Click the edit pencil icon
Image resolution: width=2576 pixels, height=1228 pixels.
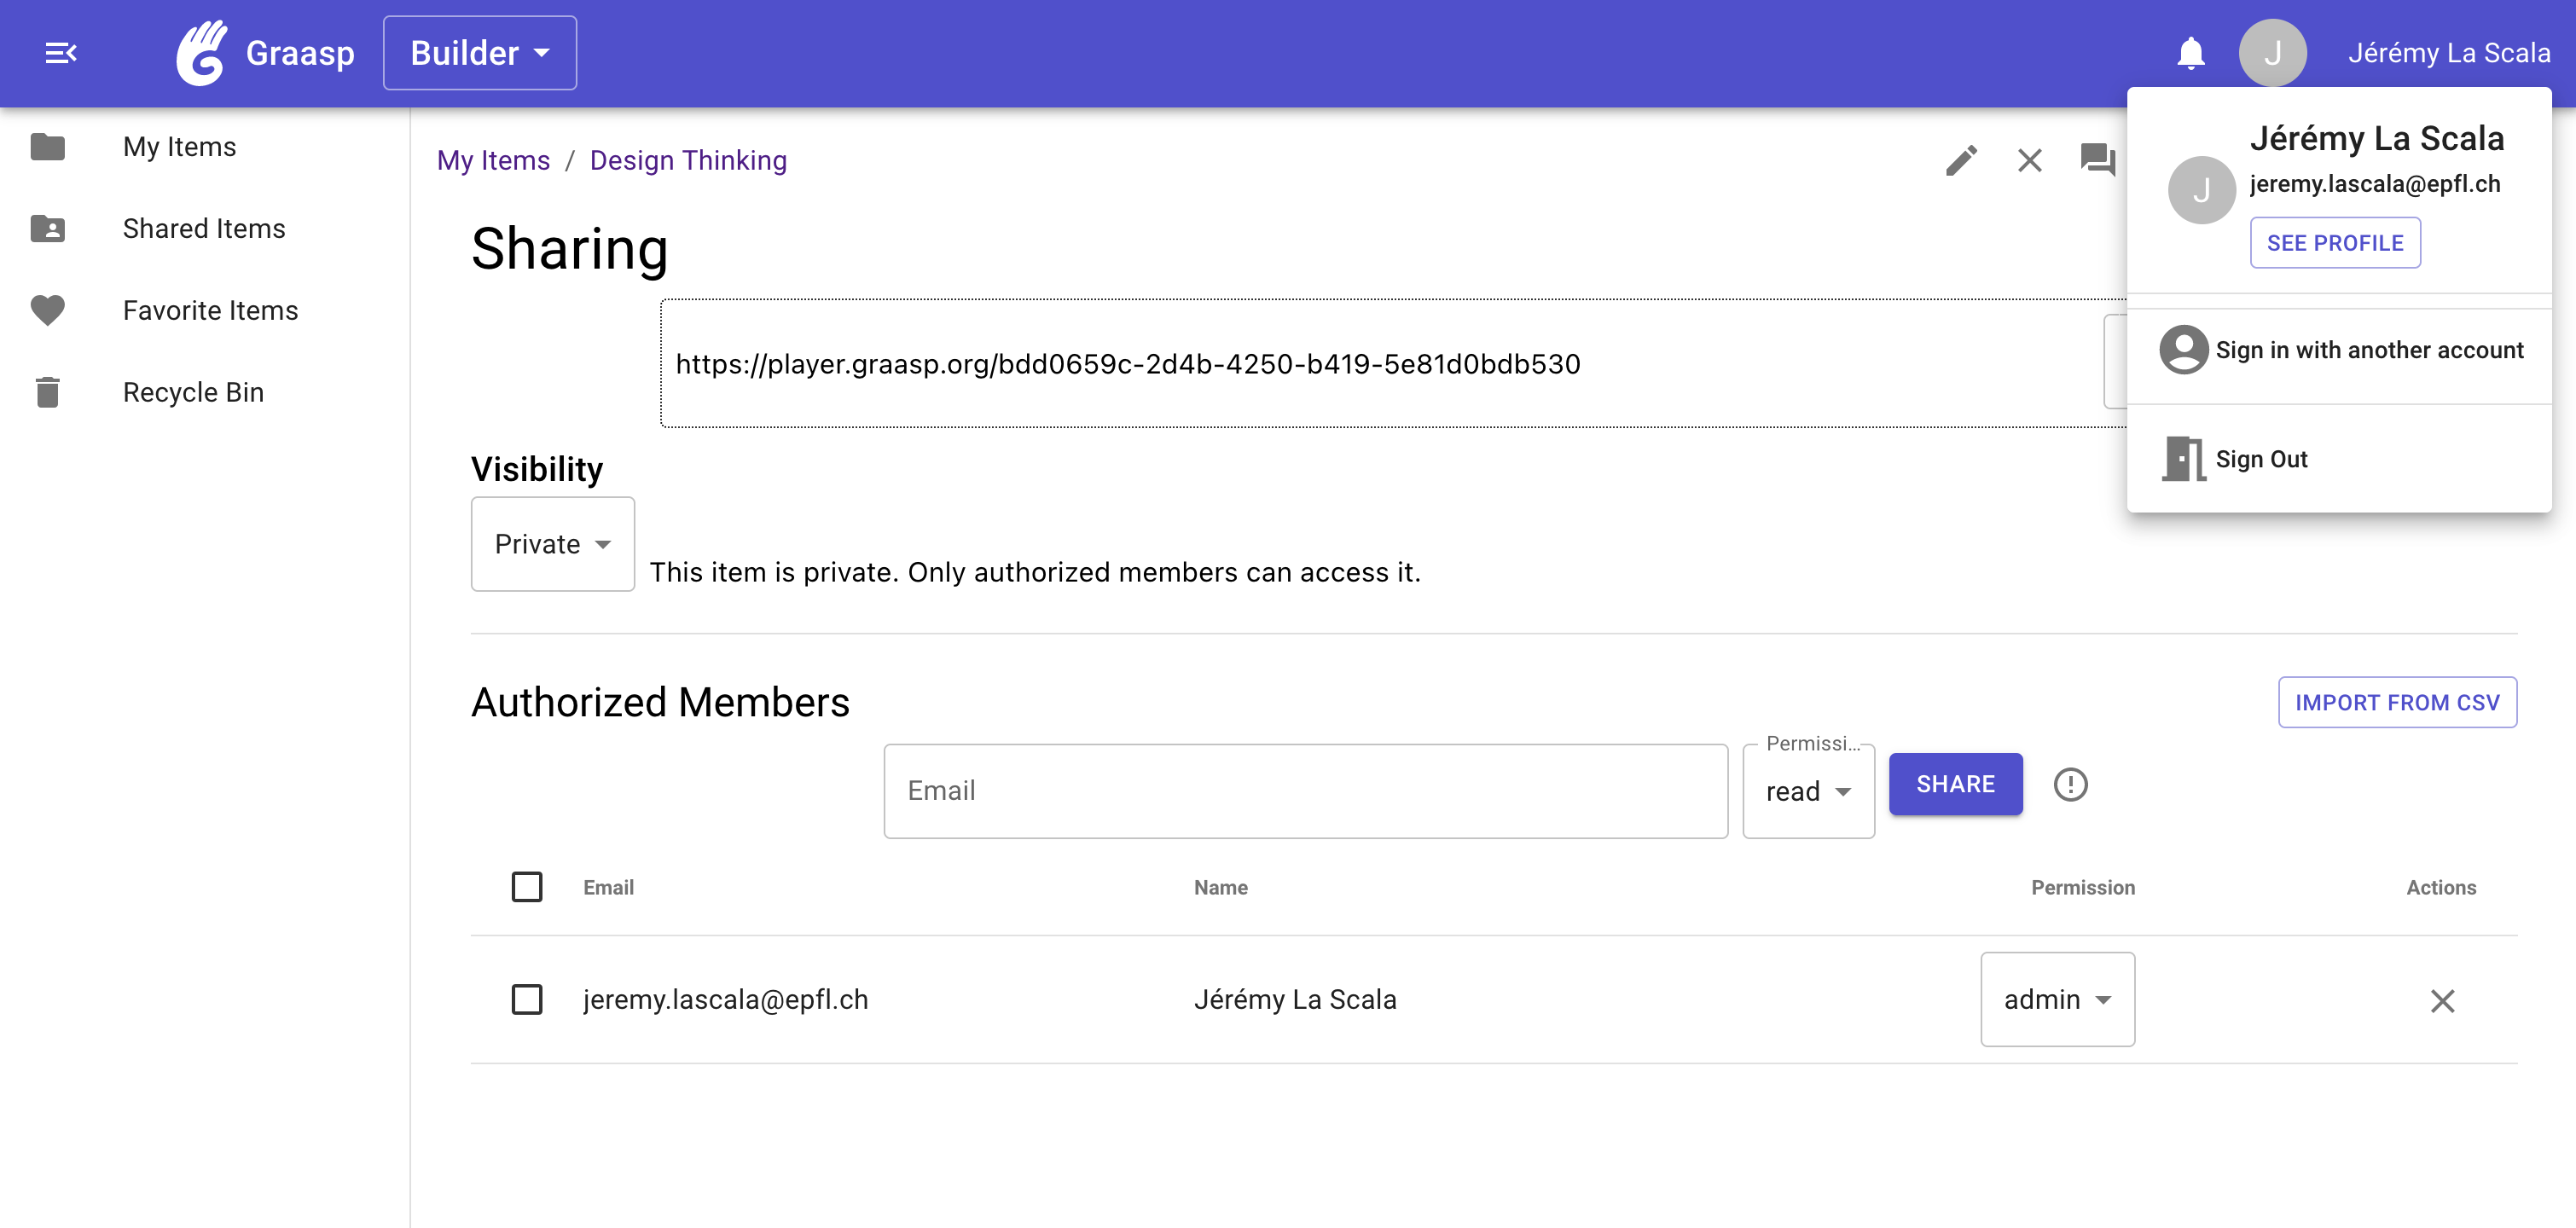tap(1961, 160)
